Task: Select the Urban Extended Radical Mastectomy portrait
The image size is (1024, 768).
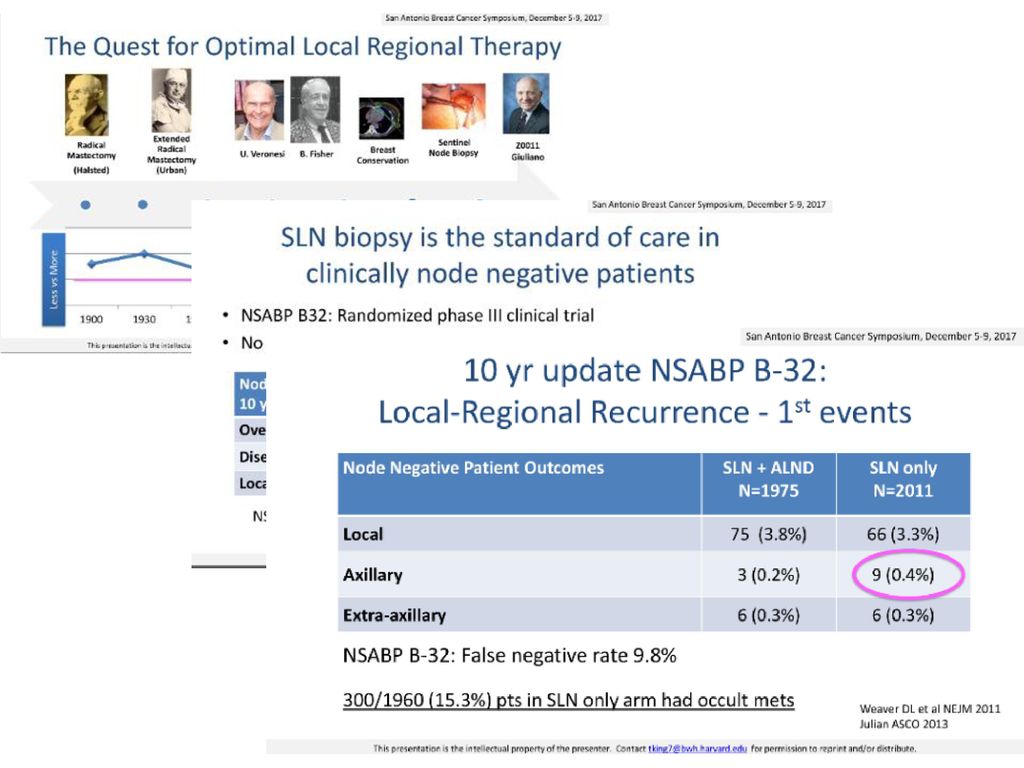Action: (171, 101)
